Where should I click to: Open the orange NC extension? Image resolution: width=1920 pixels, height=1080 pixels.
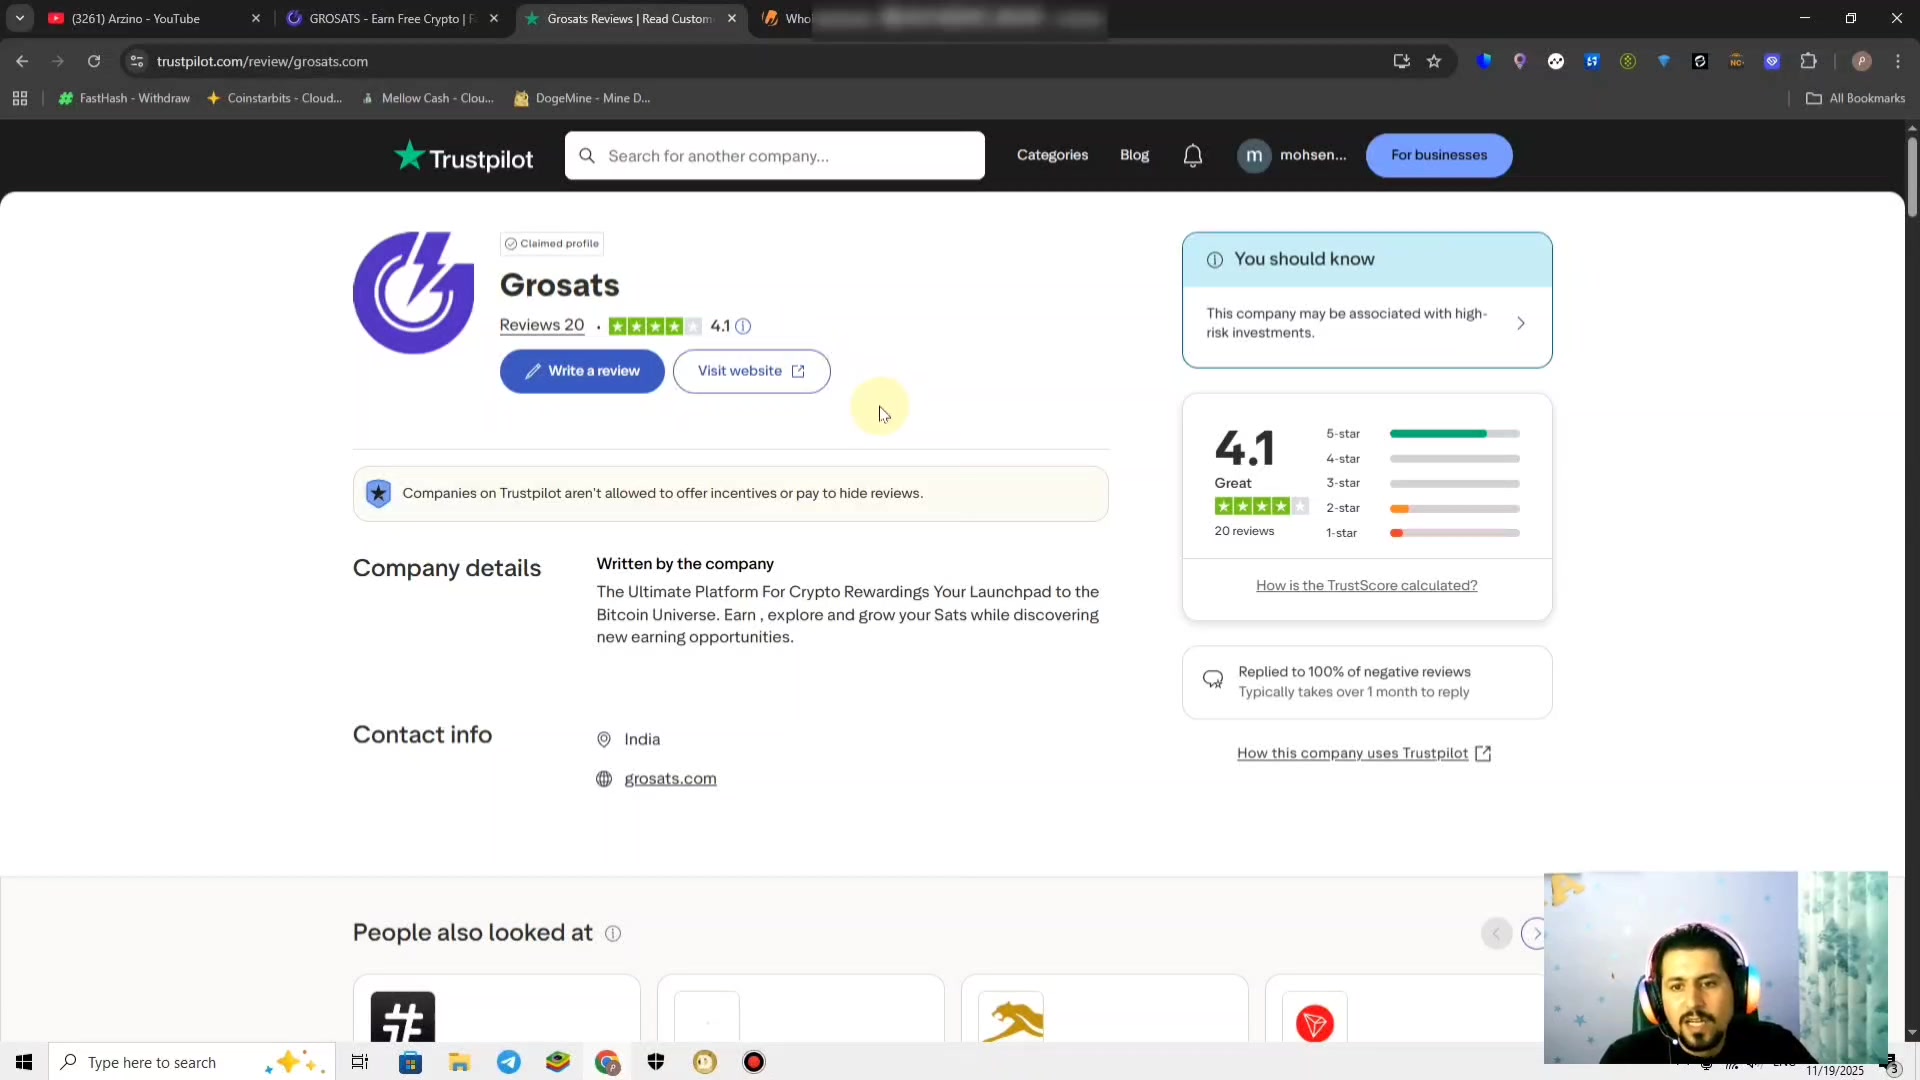pyautogui.click(x=1736, y=61)
